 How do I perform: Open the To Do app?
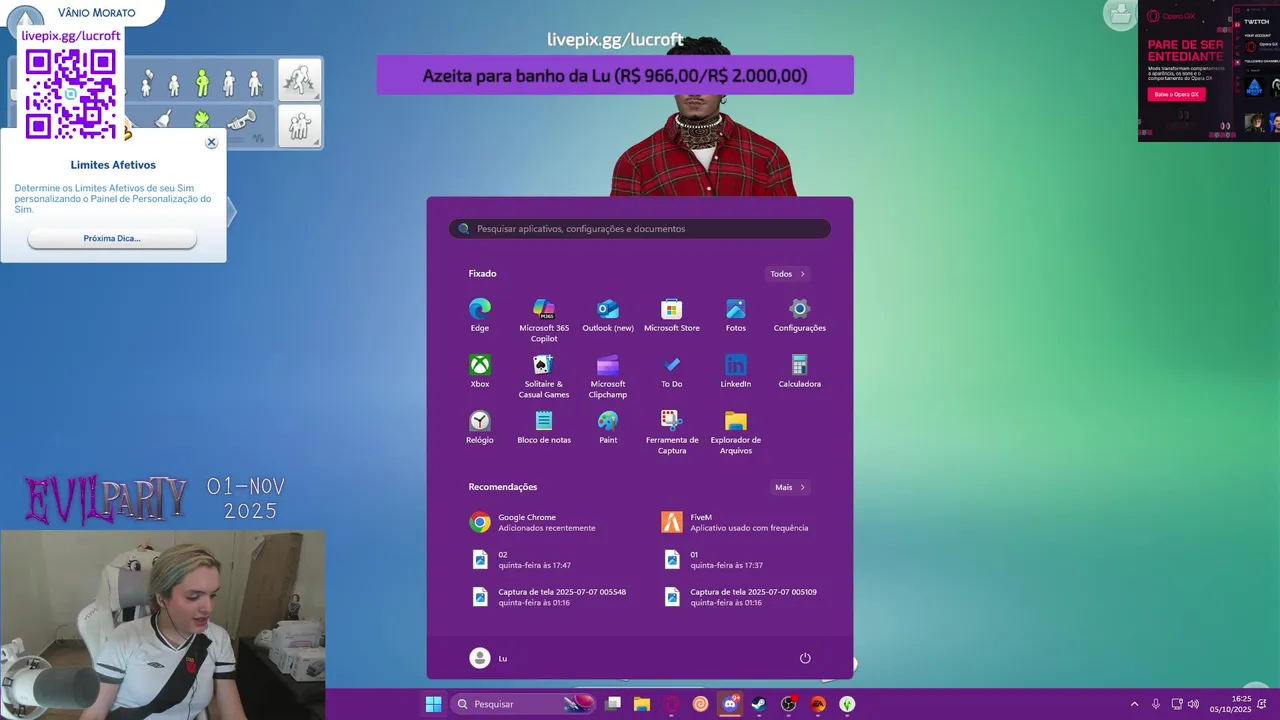coord(672,371)
